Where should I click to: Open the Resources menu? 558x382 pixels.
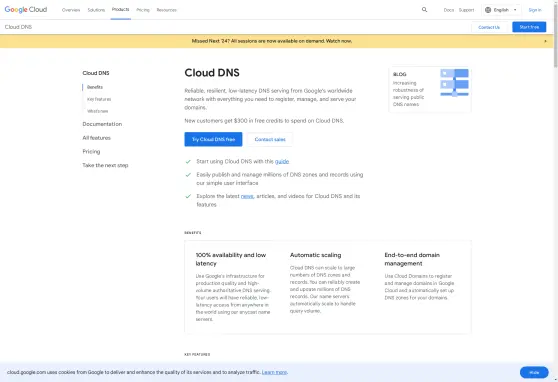167,10
